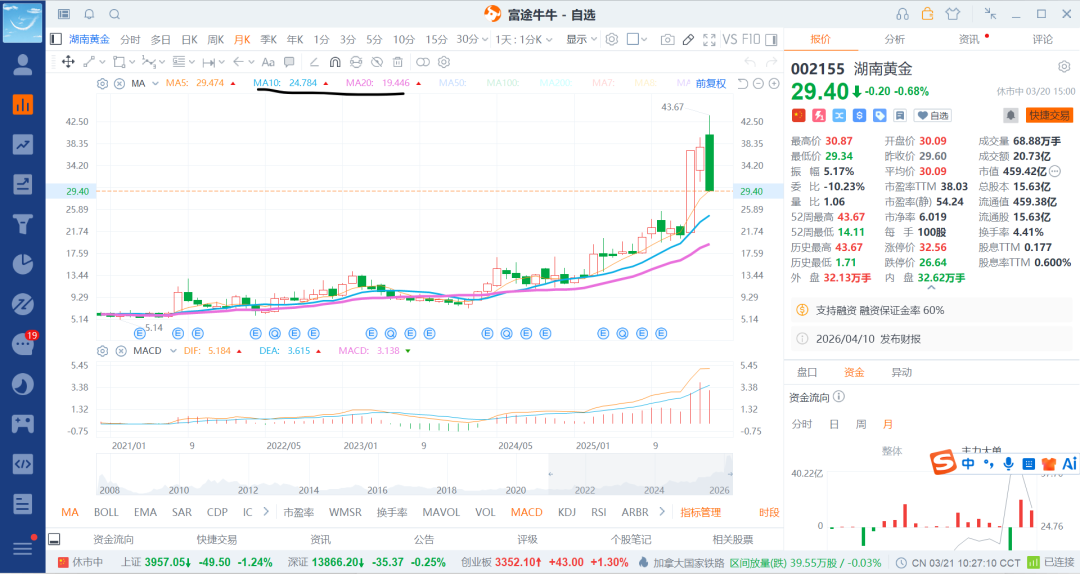Open the markets trend-line sidebar icon

point(23,144)
